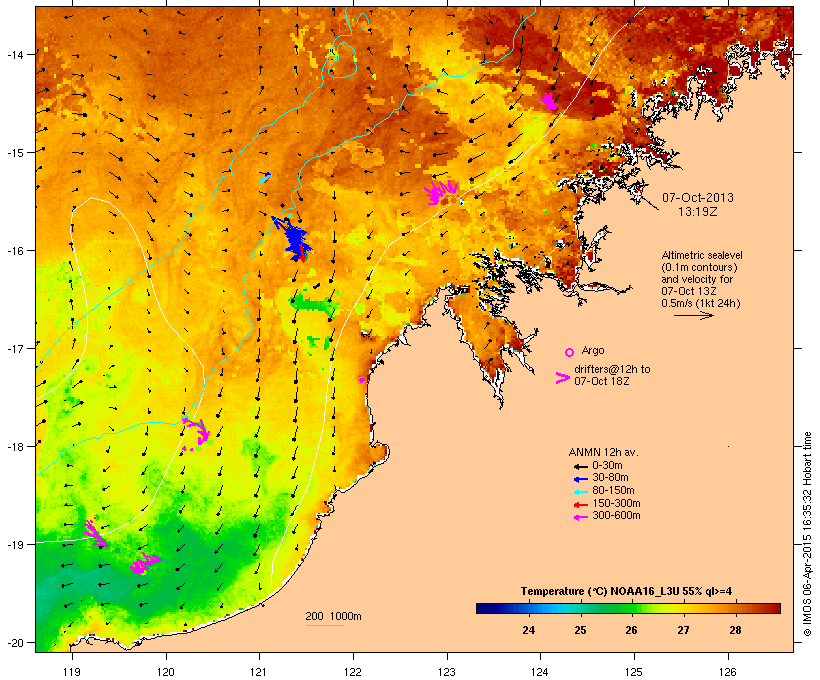Click the vertical IMOS copyright timestamp text

click(807, 534)
